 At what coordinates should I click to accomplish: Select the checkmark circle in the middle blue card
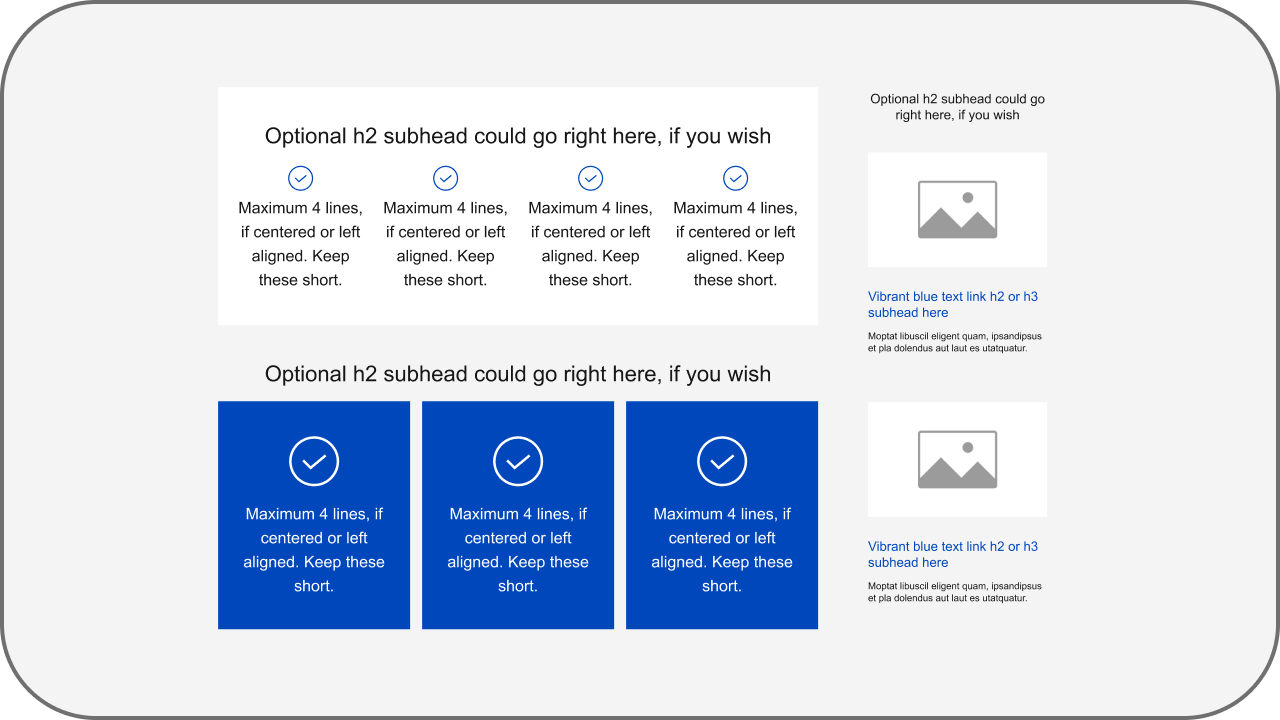(x=518, y=462)
